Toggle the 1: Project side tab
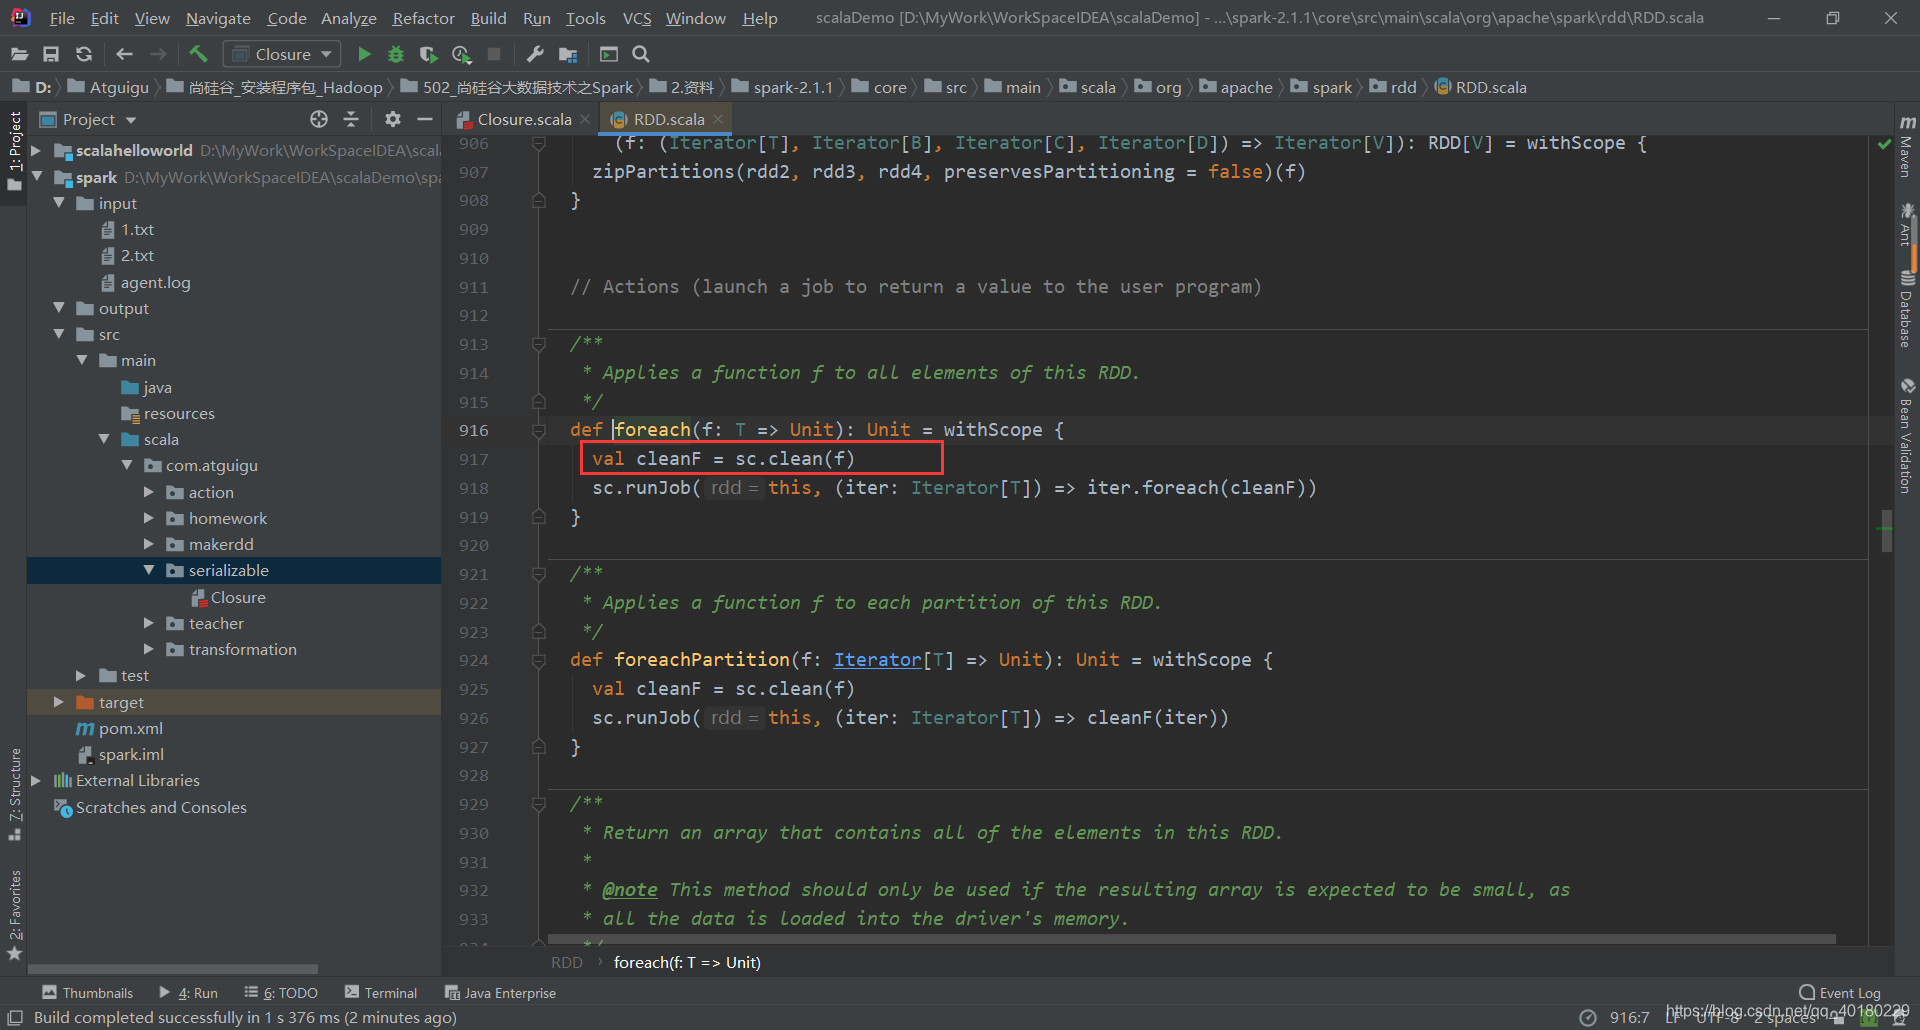Image resolution: width=1920 pixels, height=1030 pixels. (14, 150)
